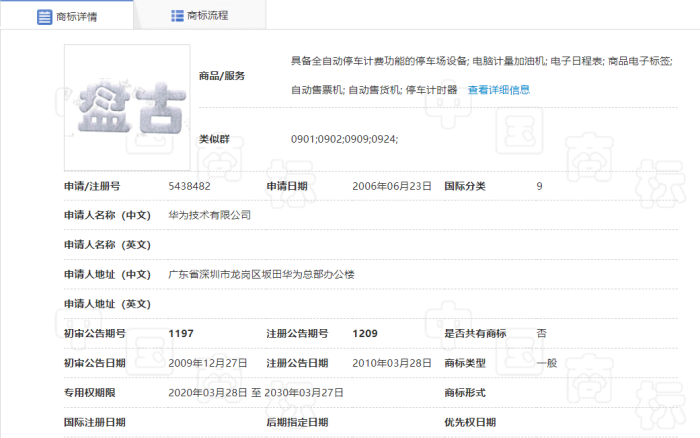Switch to the 商标流程 tab
The image size is (700, 438).
pos(200,15)
